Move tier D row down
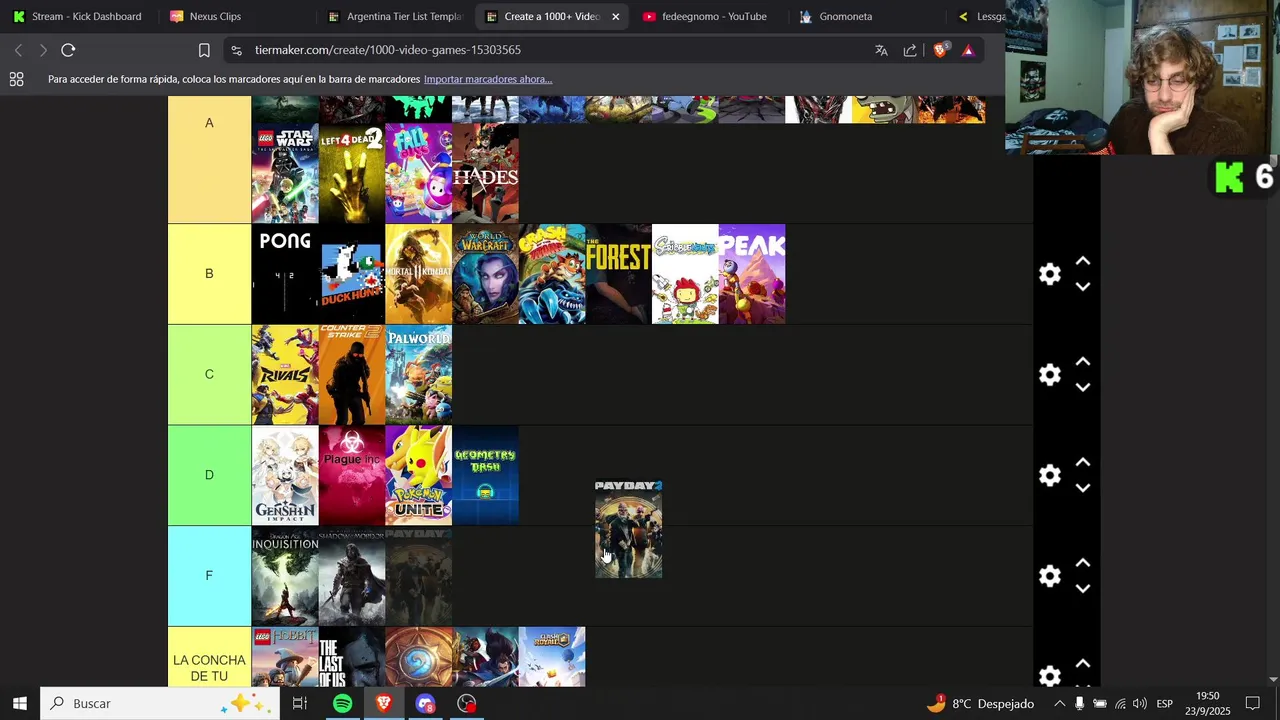 click(x=1082, y=489)
